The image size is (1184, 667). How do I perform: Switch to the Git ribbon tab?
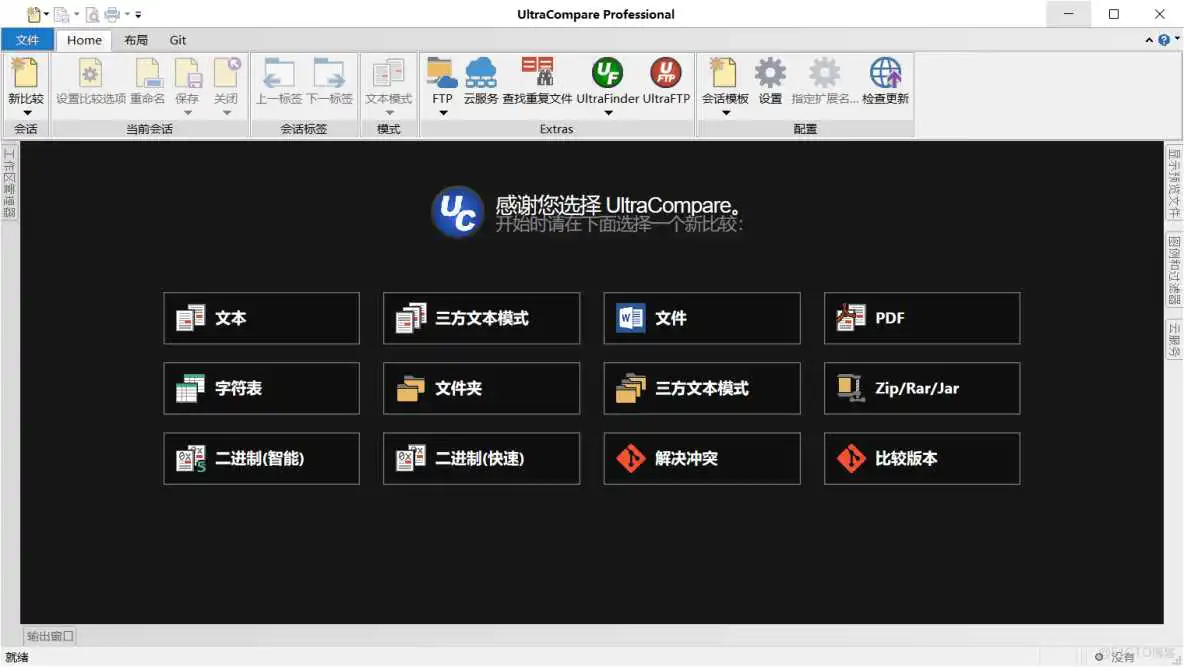[177, 40]
